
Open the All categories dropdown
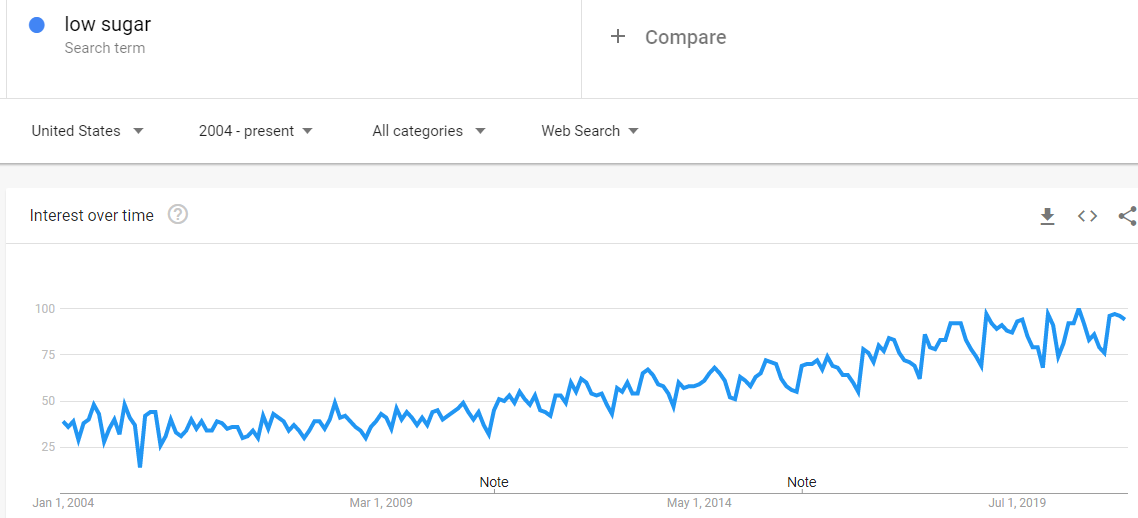point(429,131)
